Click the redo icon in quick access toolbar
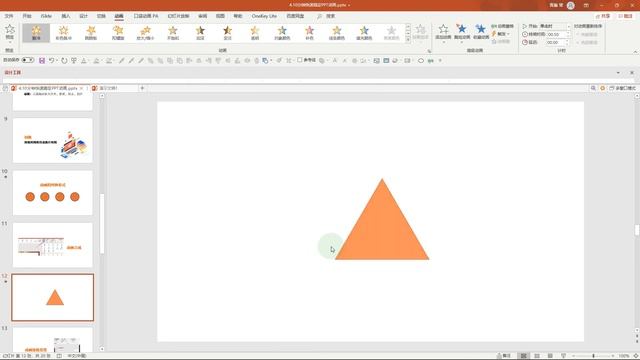The image size is (640, 360). pyautogui.click(x=64, y=60)
